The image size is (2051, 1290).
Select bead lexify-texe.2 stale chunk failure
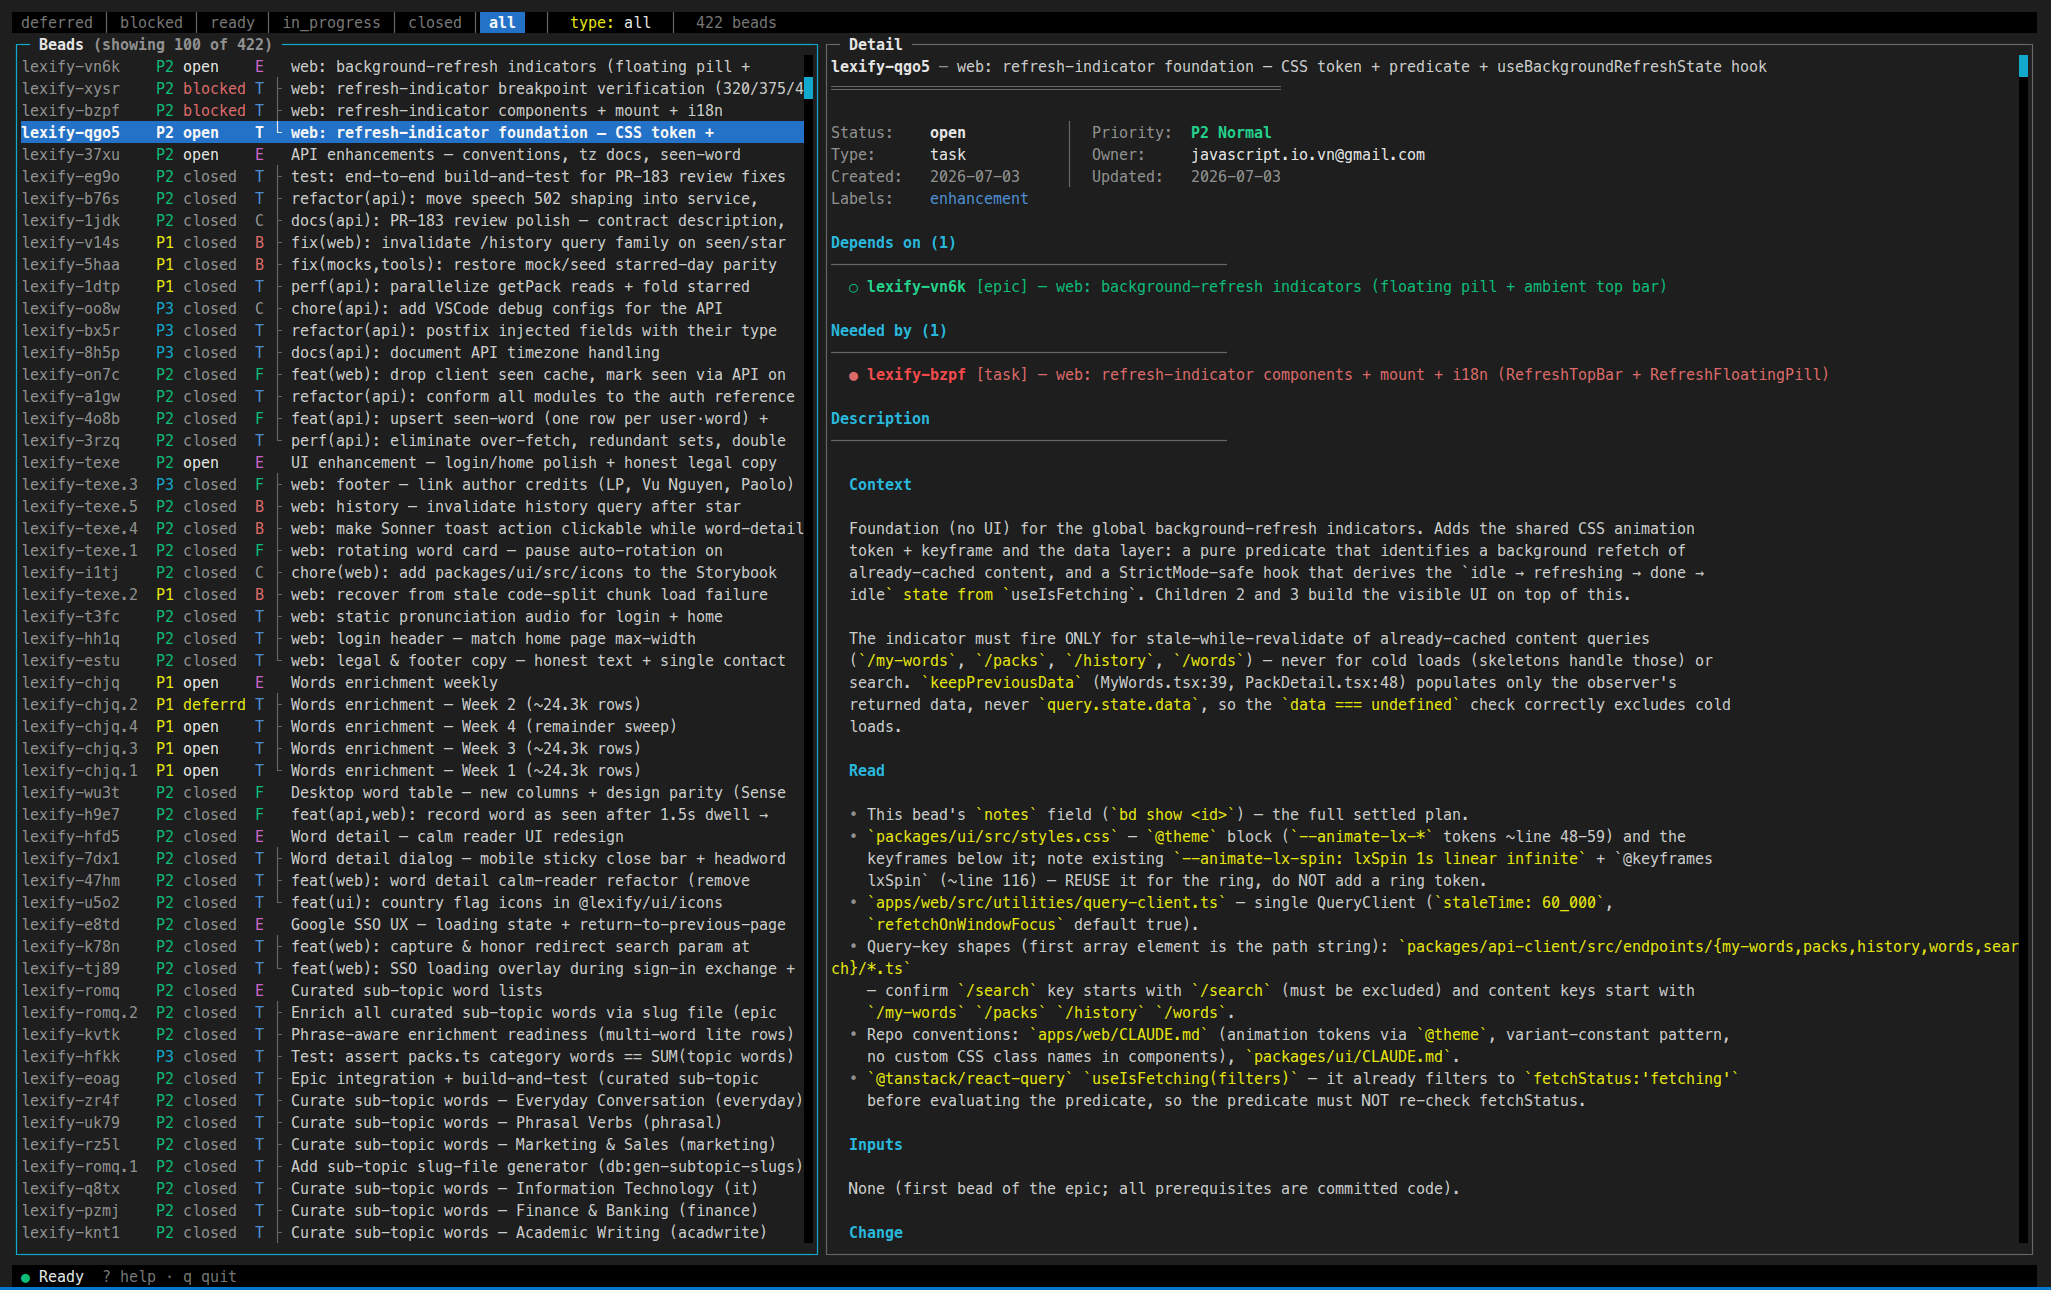pos(412,594)
